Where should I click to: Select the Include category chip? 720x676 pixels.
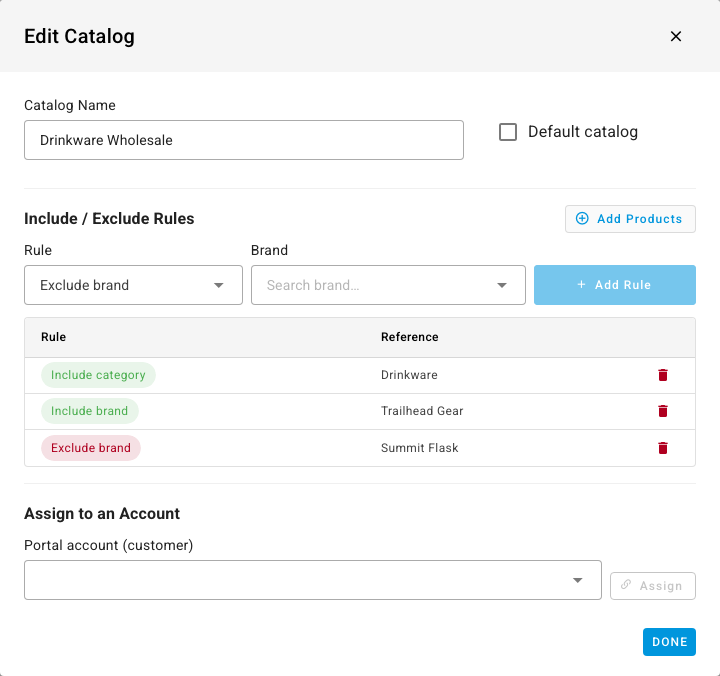tap(98, 375)
